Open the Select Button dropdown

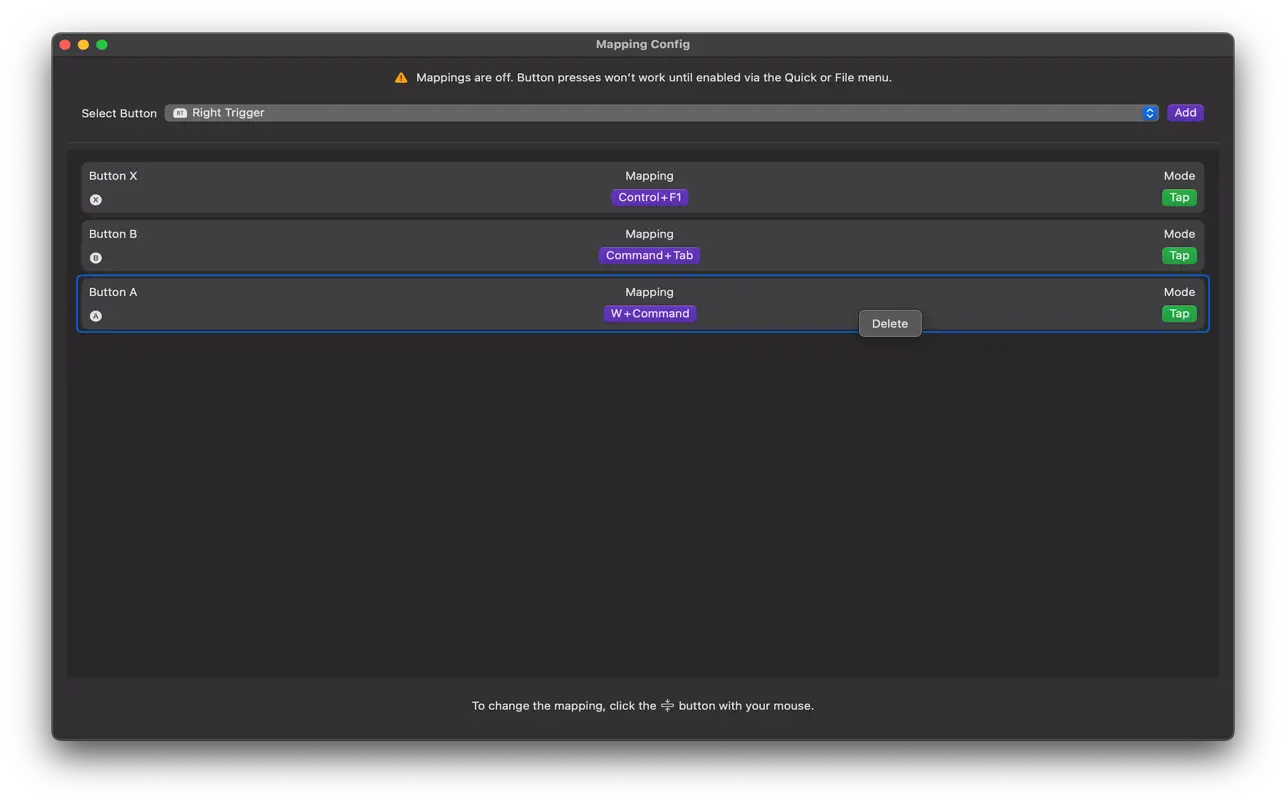pos(660,112)
